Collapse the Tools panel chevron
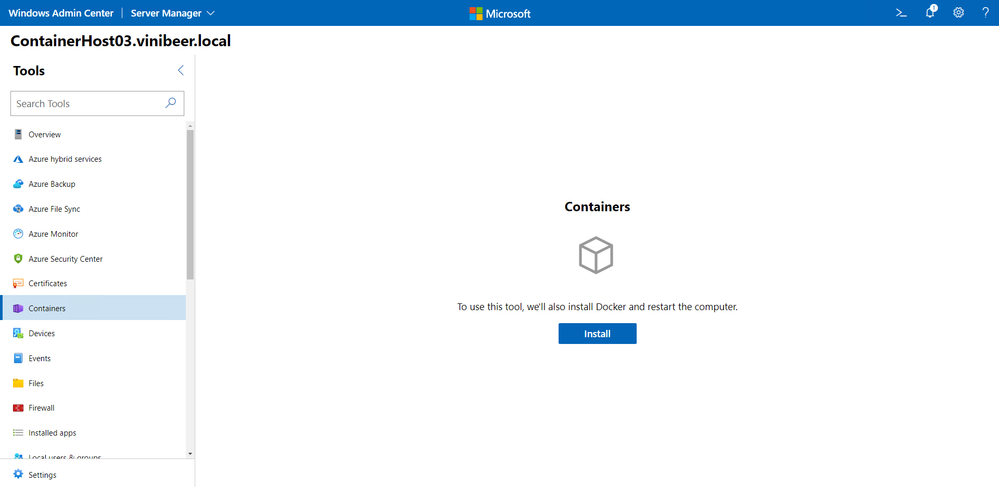 180,71
